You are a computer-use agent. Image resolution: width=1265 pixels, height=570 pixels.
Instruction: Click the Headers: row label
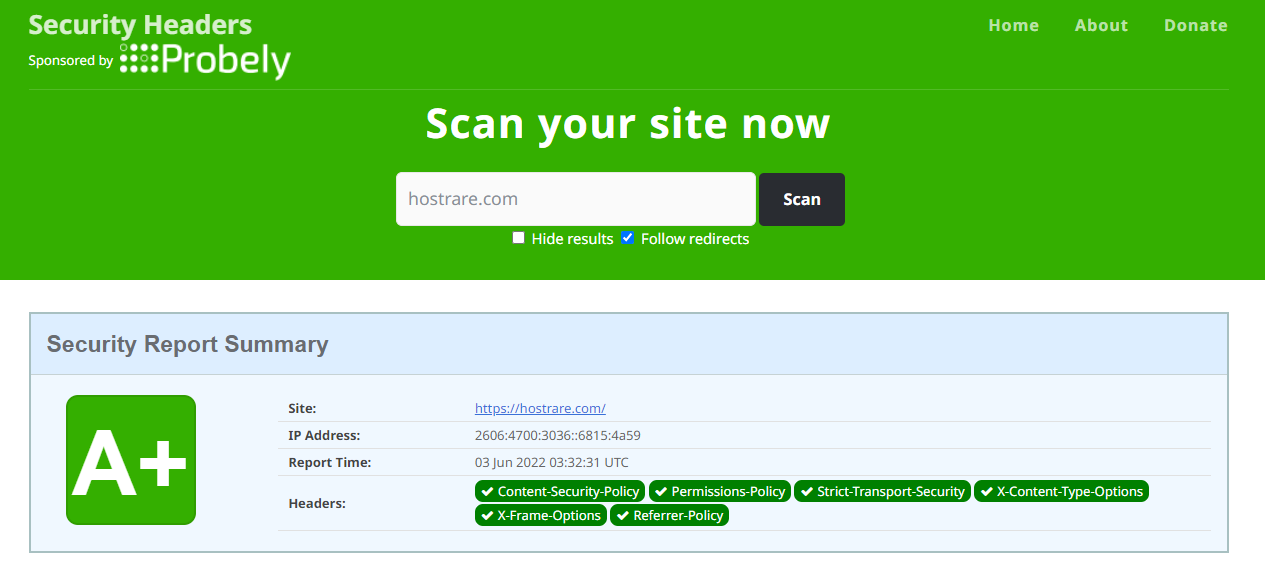(317, 503)
